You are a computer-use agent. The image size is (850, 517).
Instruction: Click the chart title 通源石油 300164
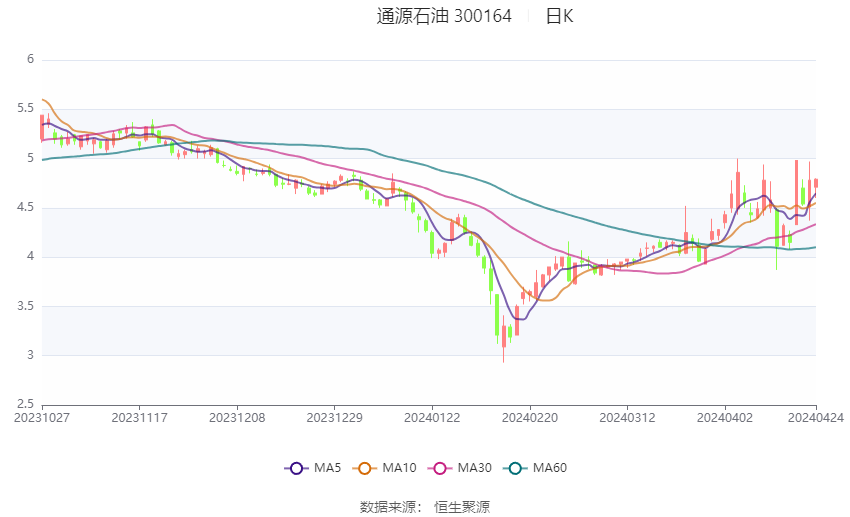tap(444, 16)
